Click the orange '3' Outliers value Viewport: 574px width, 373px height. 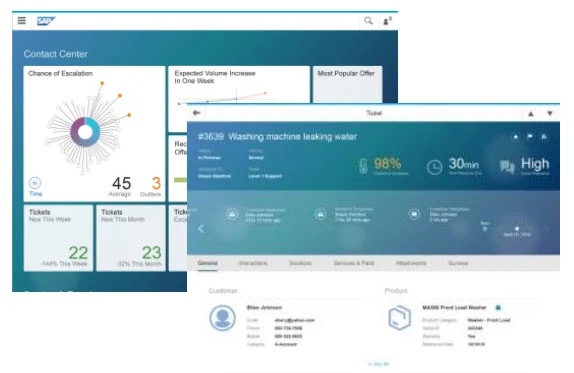pyautogui.click(x=156, y=183)
